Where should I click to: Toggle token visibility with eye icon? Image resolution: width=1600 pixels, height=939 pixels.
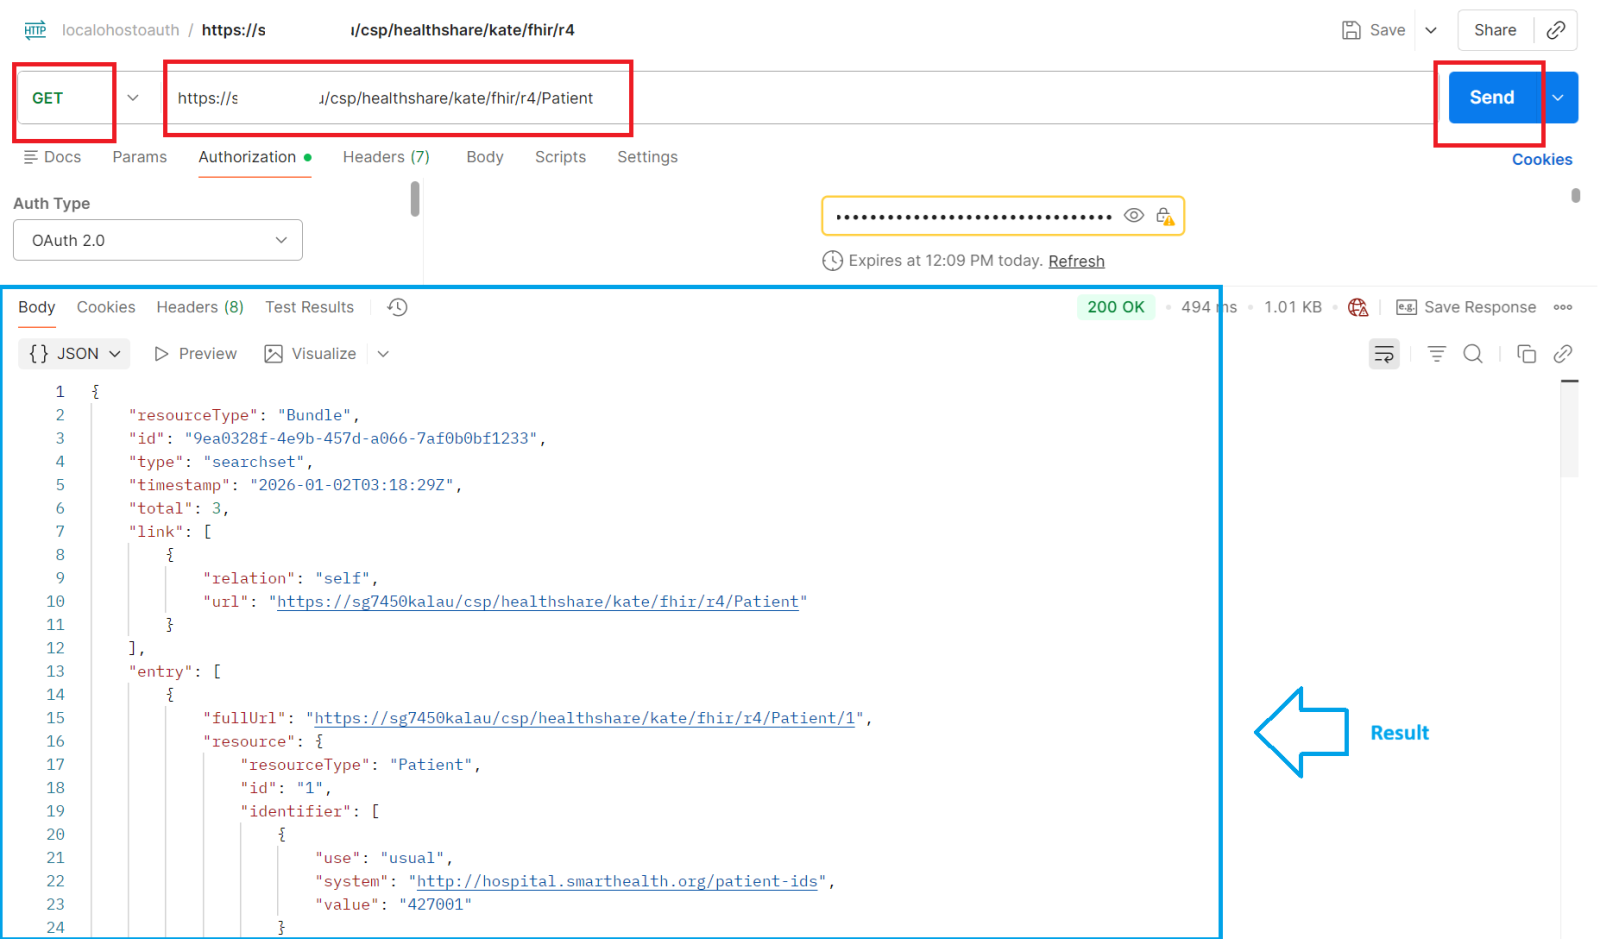coord(1133,216)
